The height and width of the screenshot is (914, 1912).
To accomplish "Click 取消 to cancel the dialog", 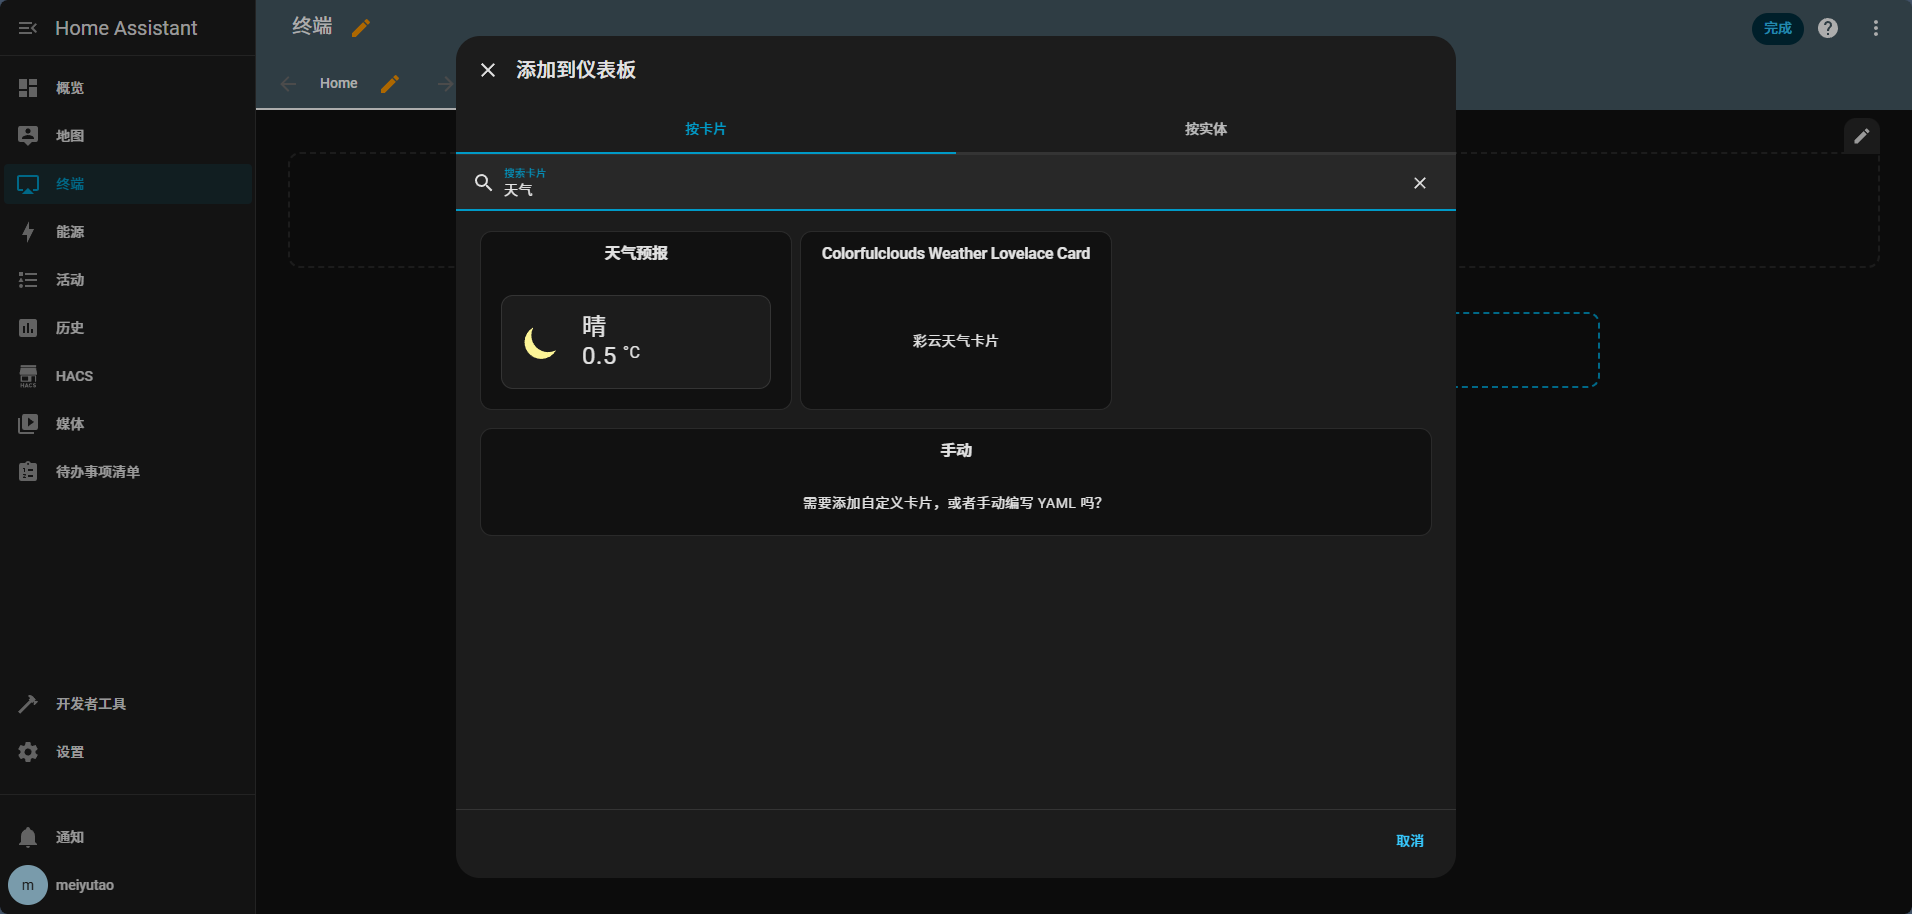I will pyautogui.click(x=1409, y=841).
